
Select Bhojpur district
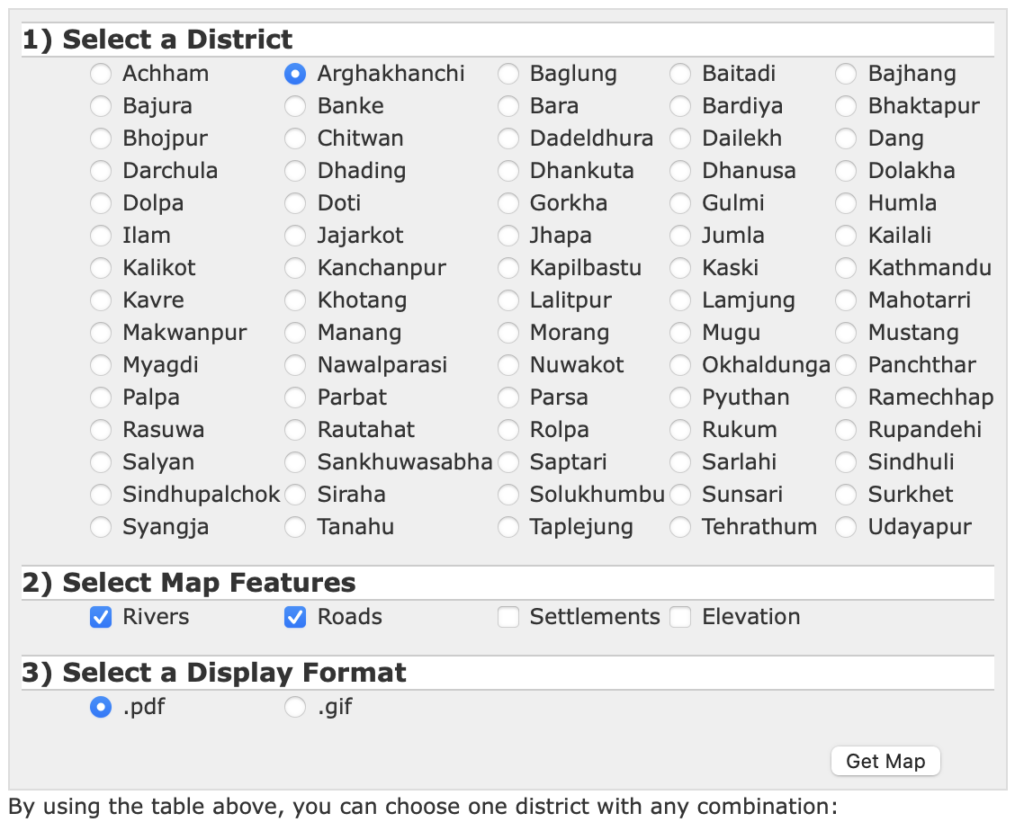pos(101,138)
